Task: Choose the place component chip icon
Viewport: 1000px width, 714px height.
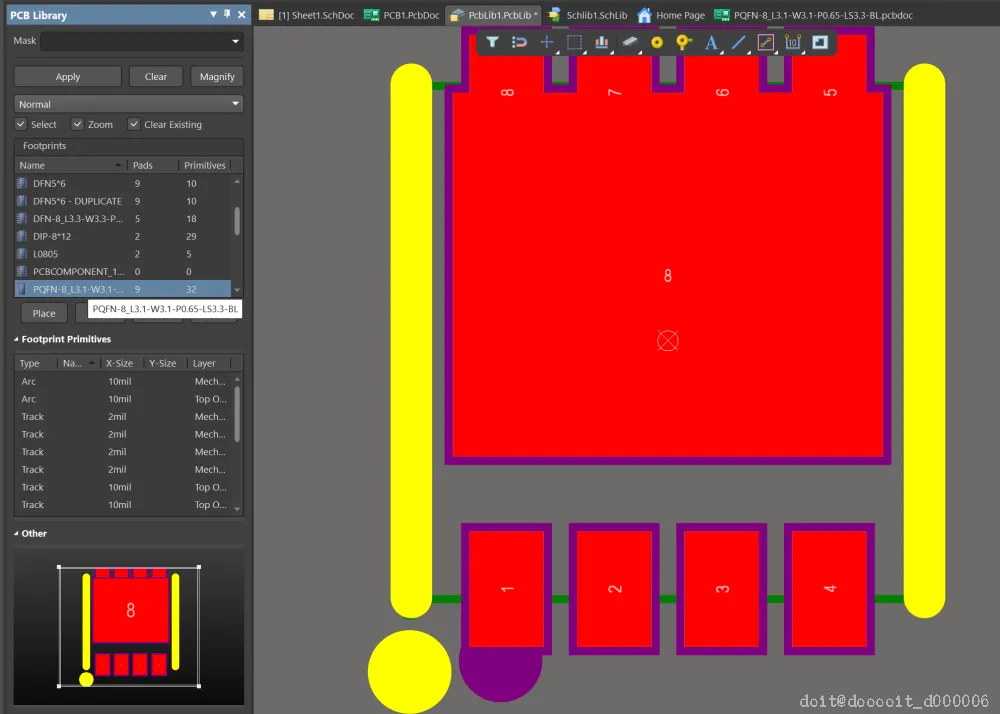Action: [x=629, y=43]
